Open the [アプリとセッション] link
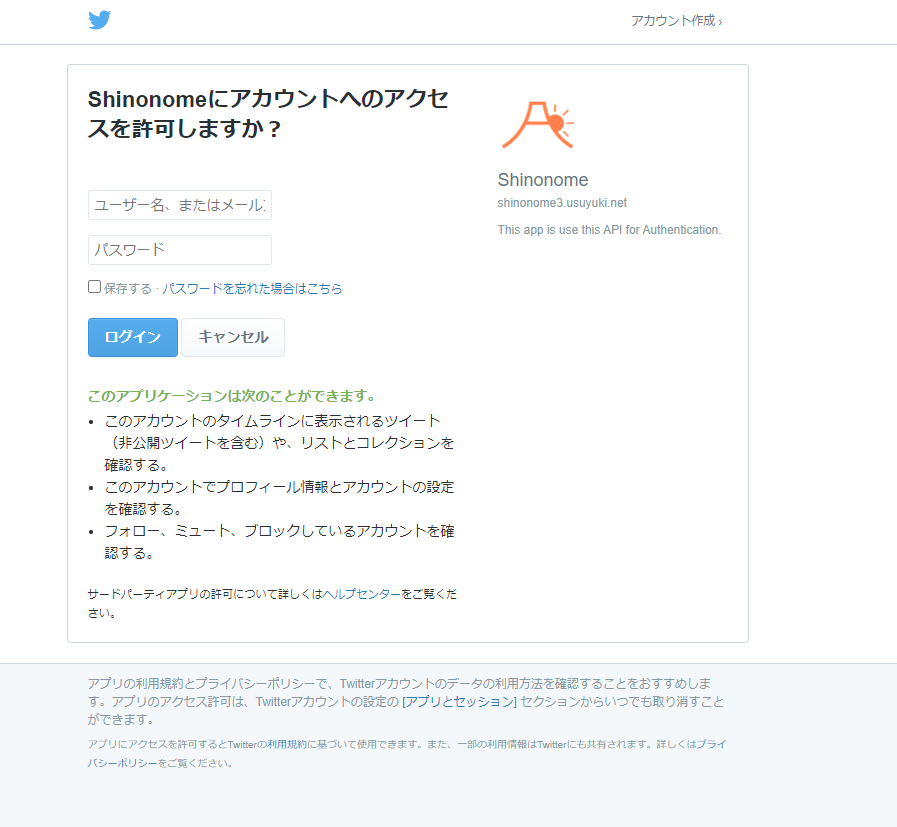Viewport: 897px width, 827px height. (x=459, y=702)
